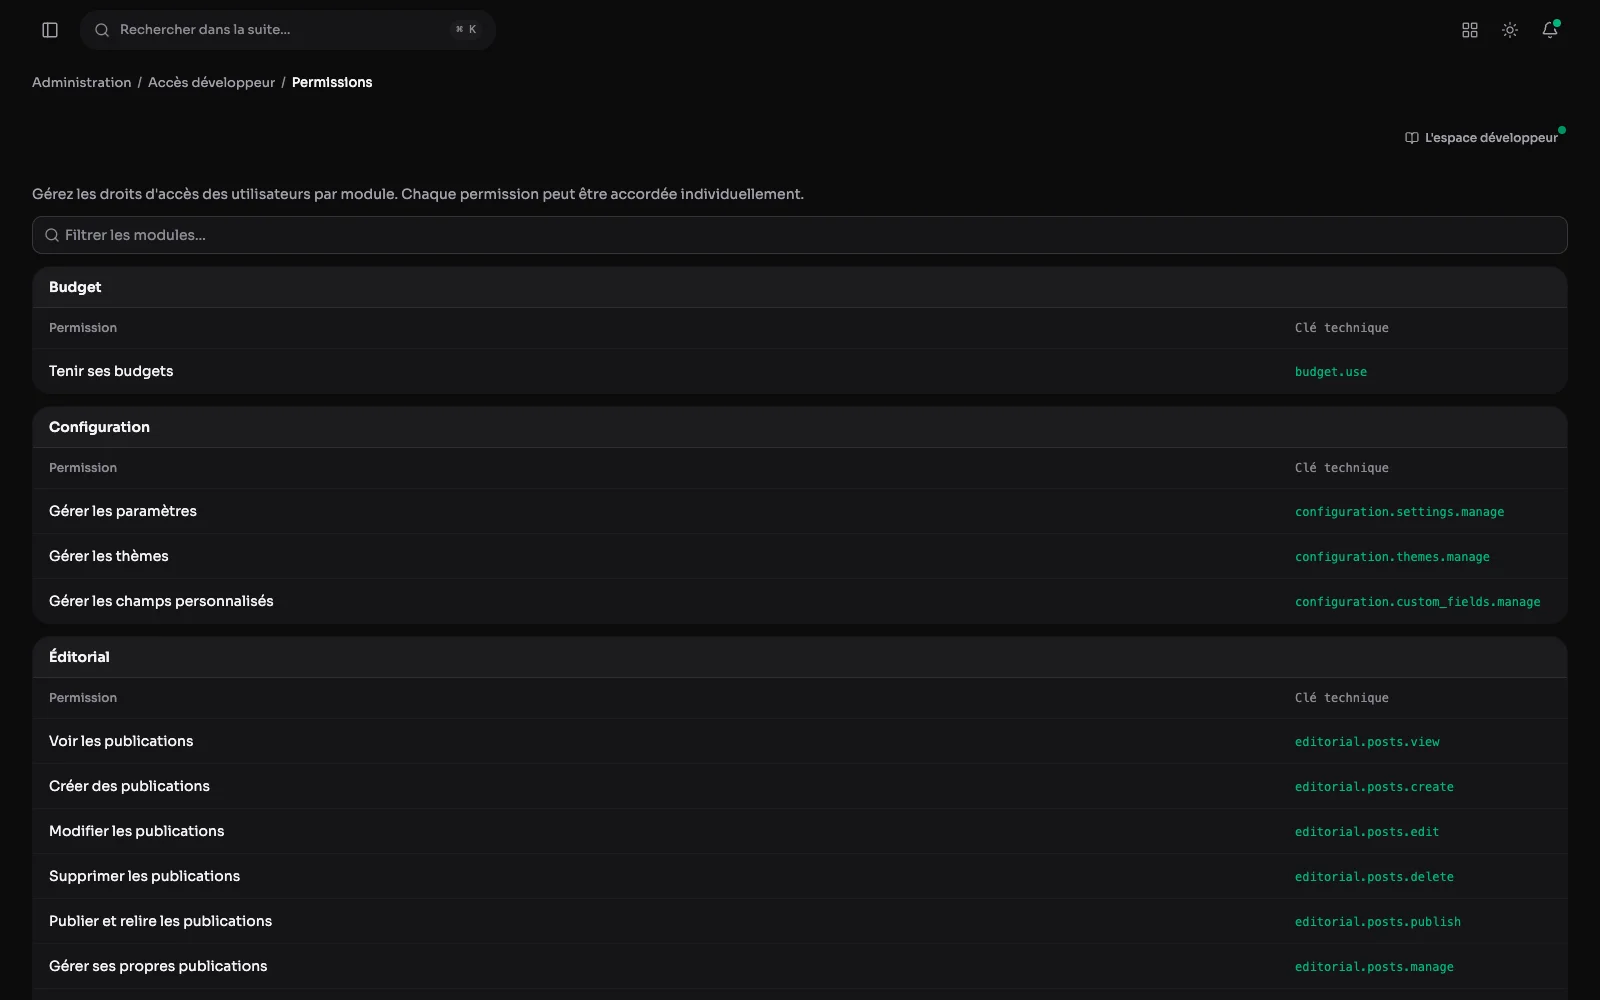
Task: Toggle the sidebar panel icon
Action: point(50,30)
